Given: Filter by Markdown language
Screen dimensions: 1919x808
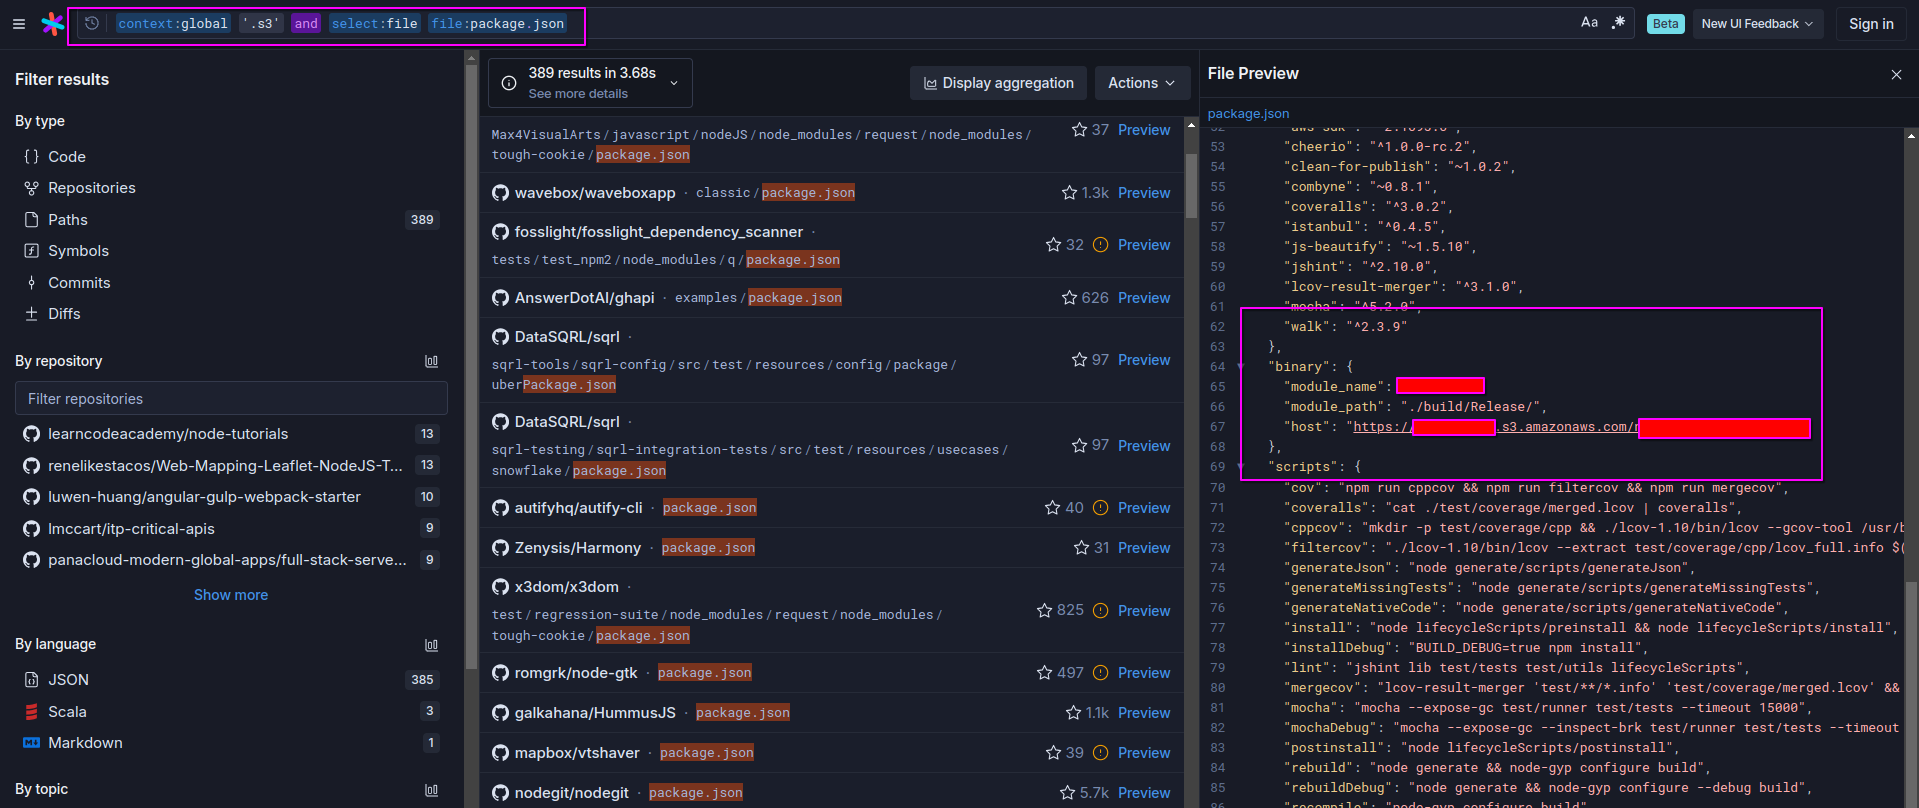Looking at the screenshot, I should click(x=231, y=743).
